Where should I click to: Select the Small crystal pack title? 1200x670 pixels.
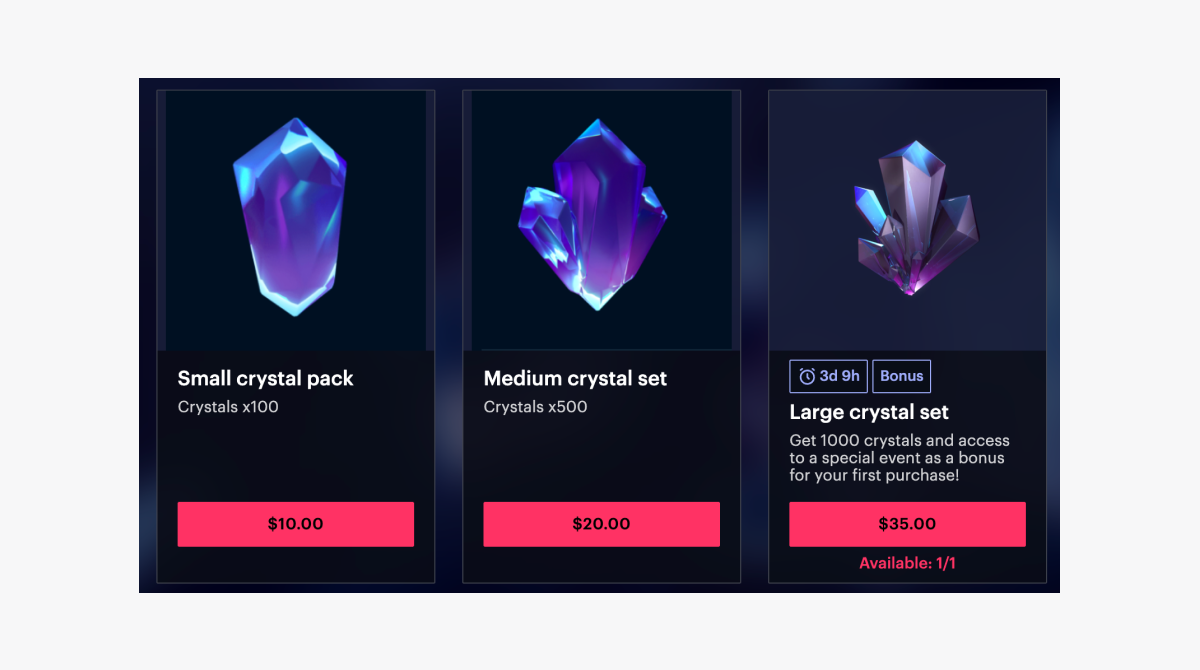(x=265, y=378)
